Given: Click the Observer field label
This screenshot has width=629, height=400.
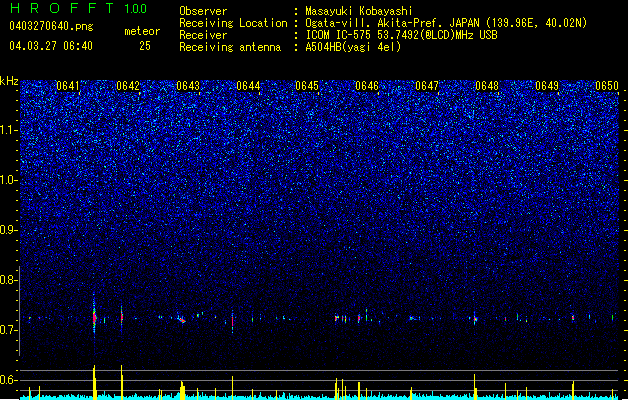Looking at the screenshot, I should [203, 11].
